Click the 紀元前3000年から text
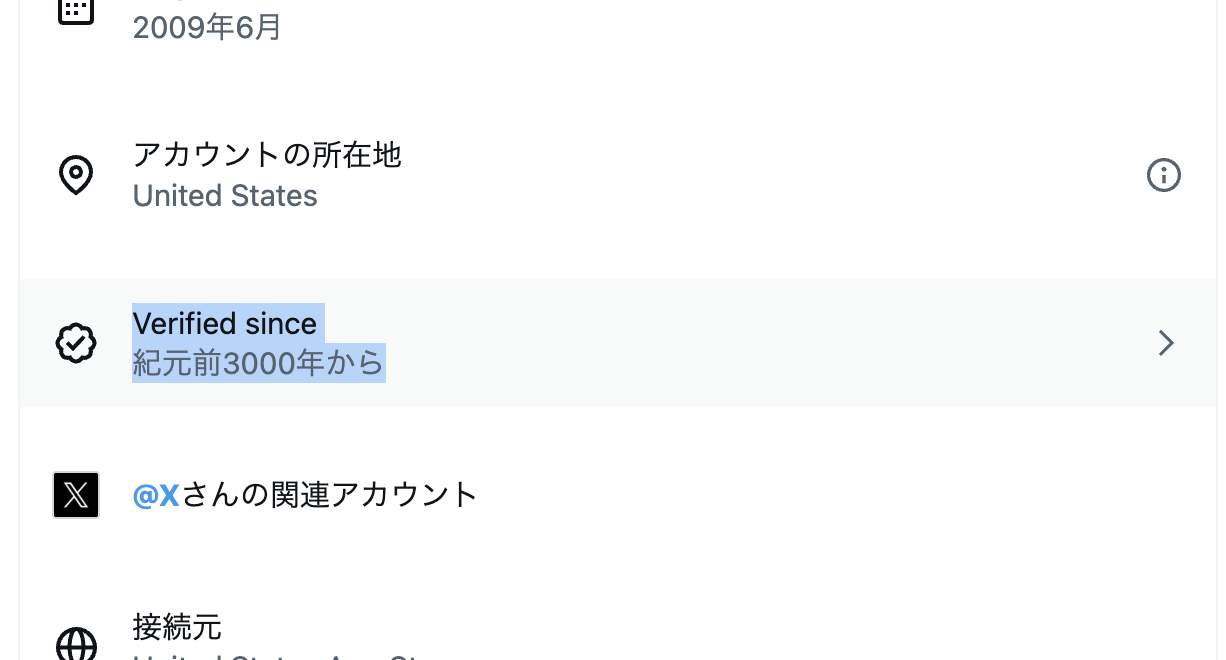Viewport: 1226px width, 660px height. tap(258, 363)
